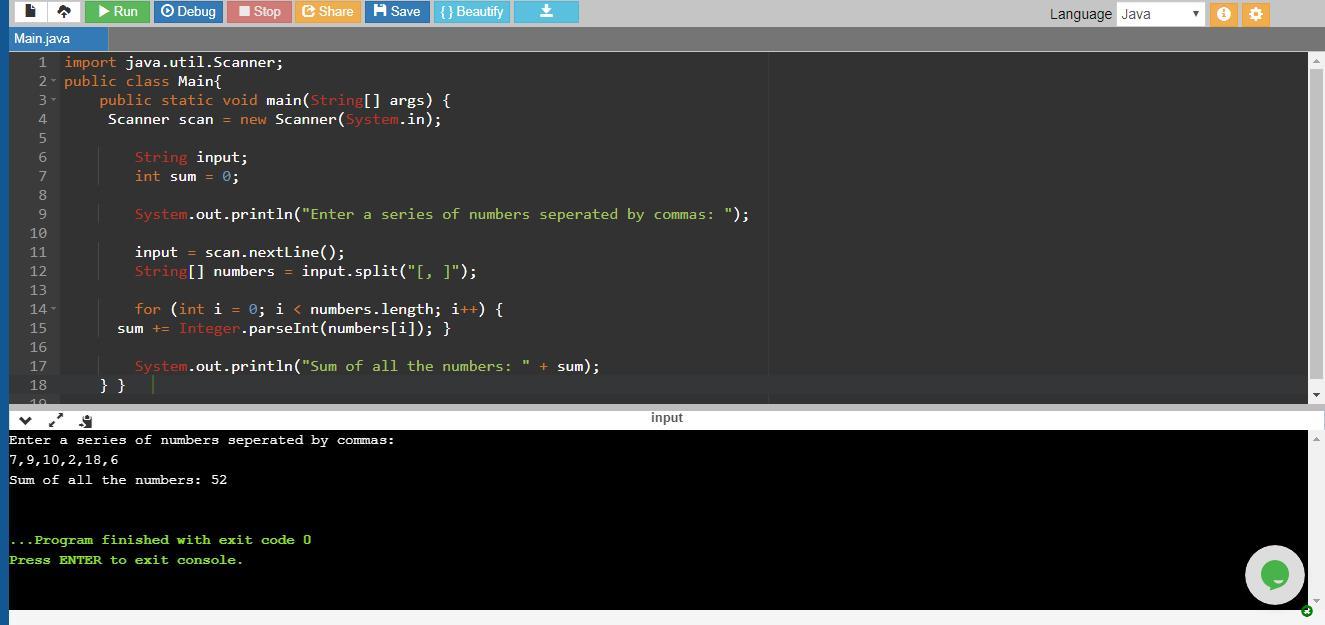Create a new file with the page icon

coord(31,11)
